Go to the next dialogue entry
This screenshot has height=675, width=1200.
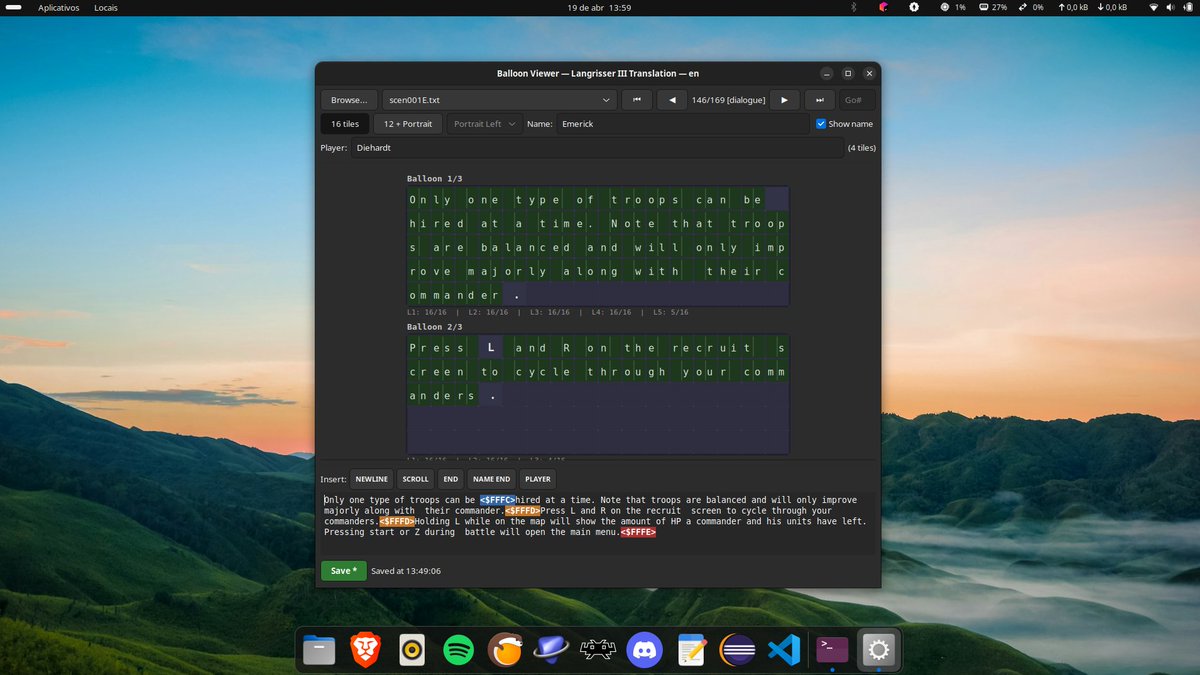click(784, 100)
